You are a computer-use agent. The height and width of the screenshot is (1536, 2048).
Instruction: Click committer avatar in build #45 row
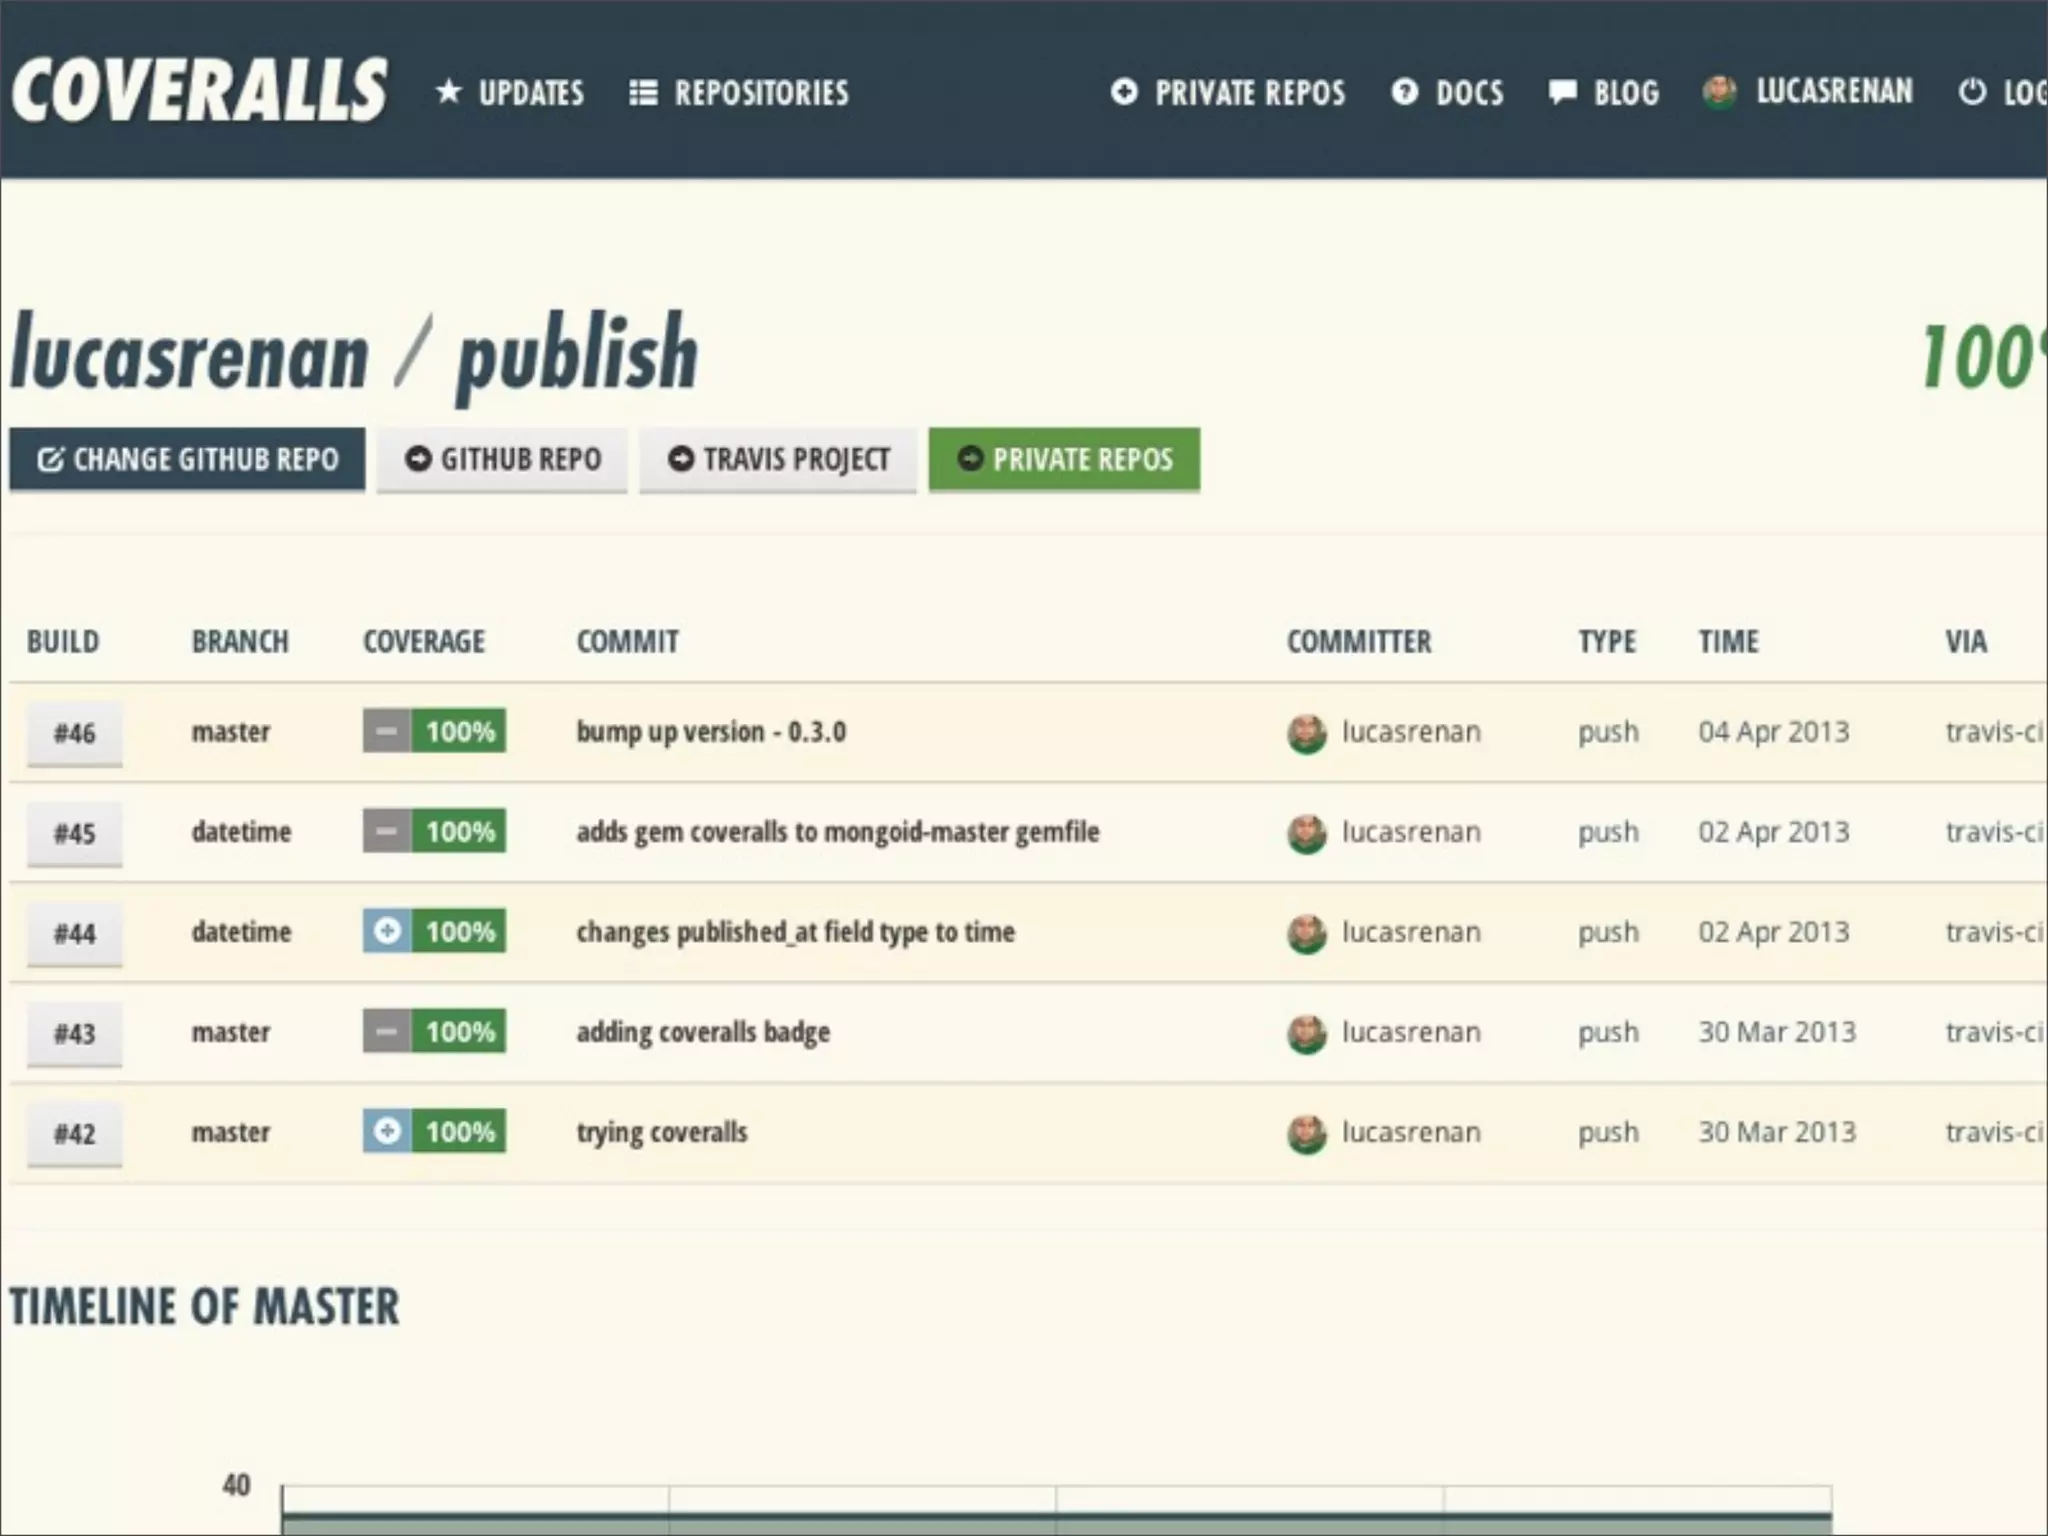(x=1306, y=833)
